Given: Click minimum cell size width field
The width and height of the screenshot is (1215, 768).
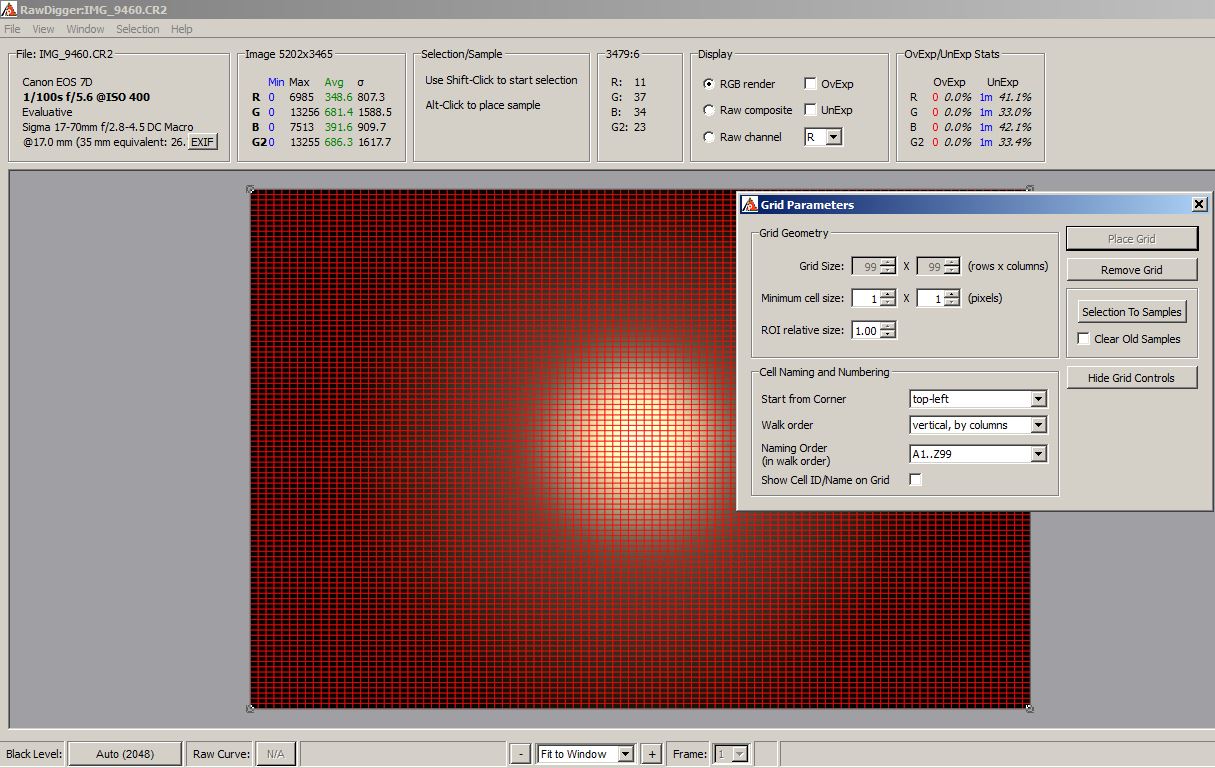Looking at the screenshot, I should point(866,298).
